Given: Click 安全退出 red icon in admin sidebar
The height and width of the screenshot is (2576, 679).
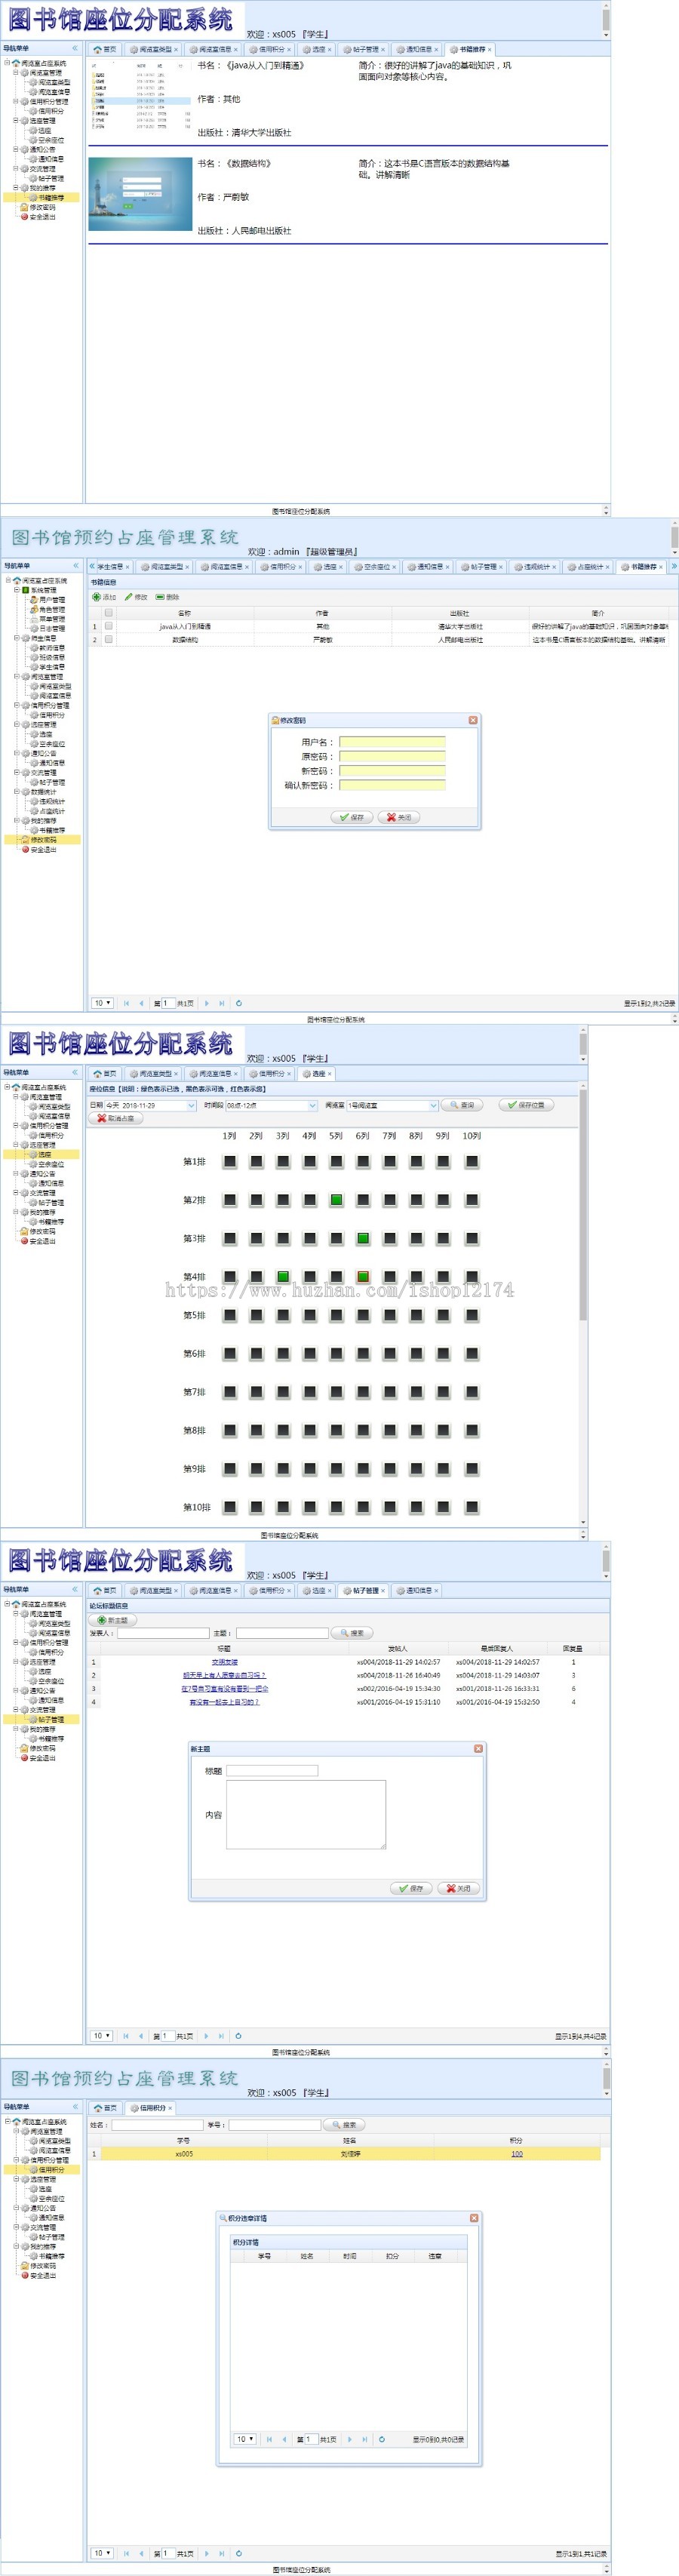Looking at the screenshot, I should pos(25,850).
